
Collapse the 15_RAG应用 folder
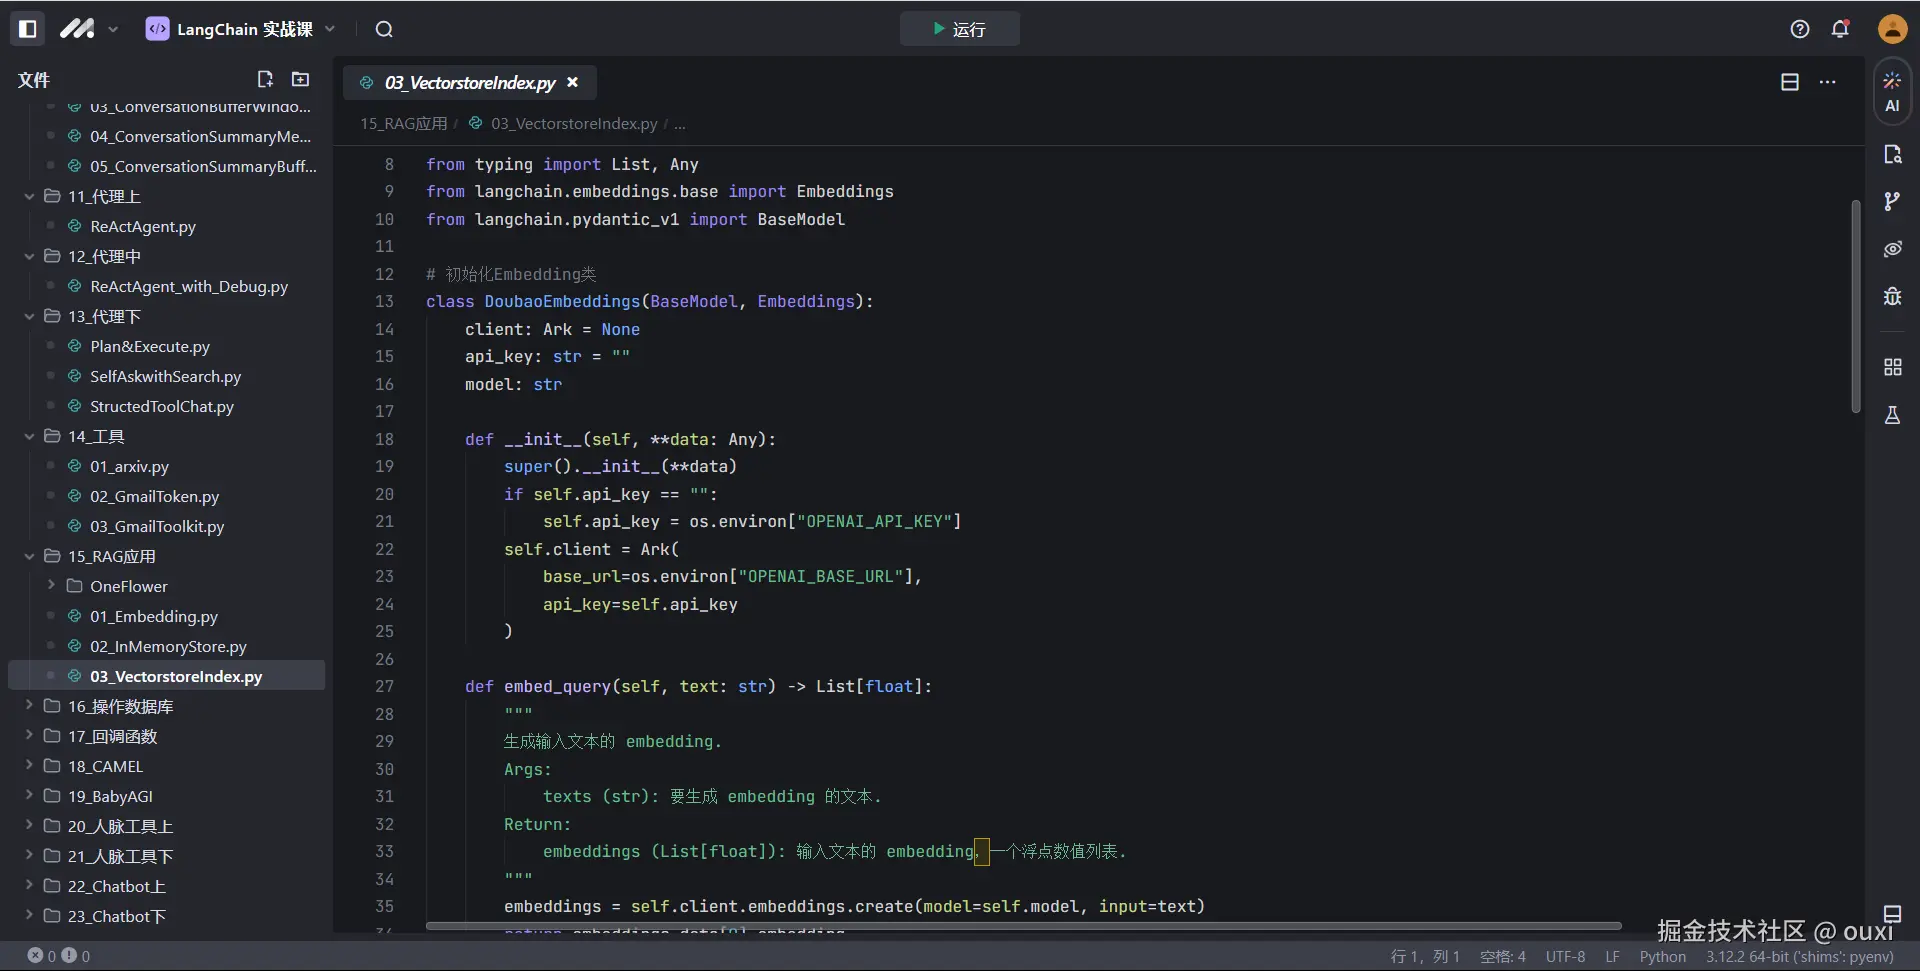(30, 556)
